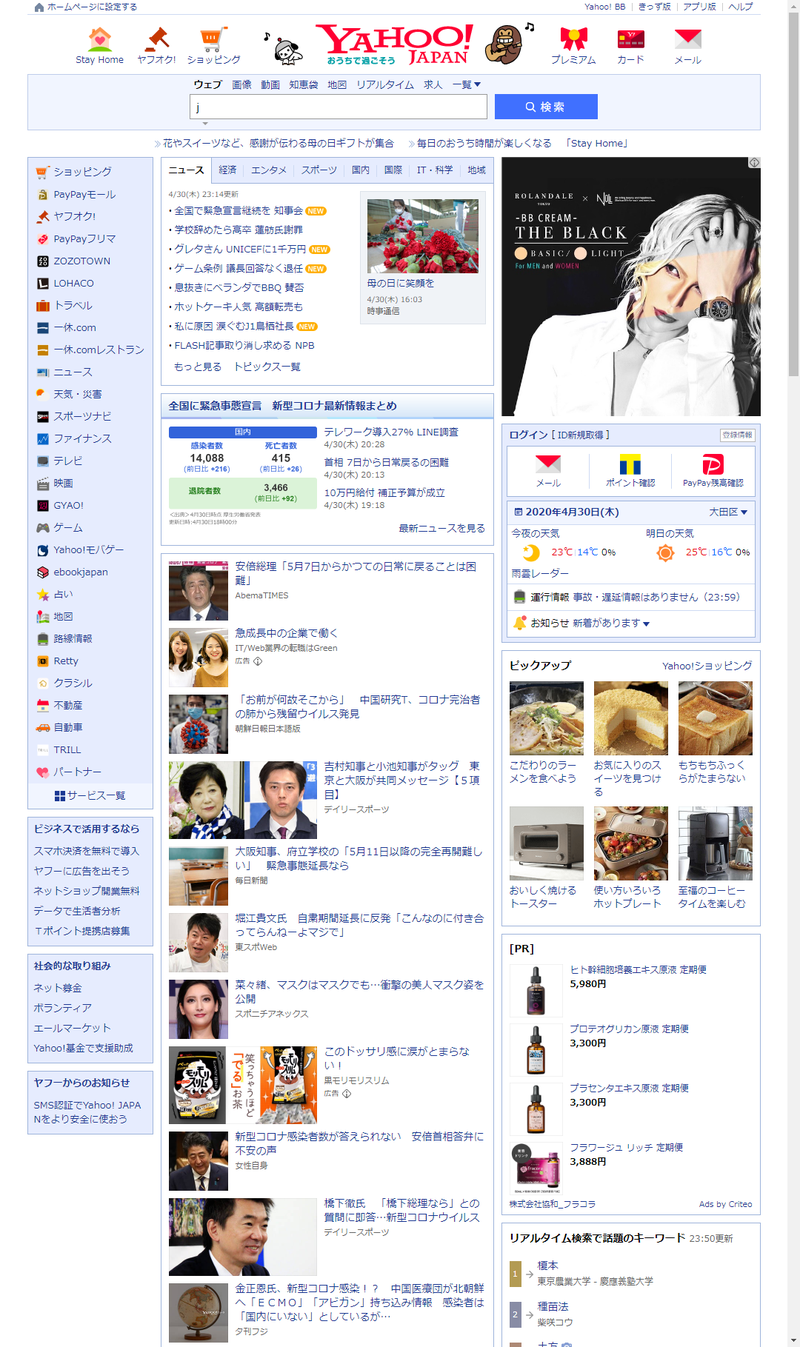Click the ゲーム controller icon
Viewport: 800px width, 1347px height.
click(43, 527)
